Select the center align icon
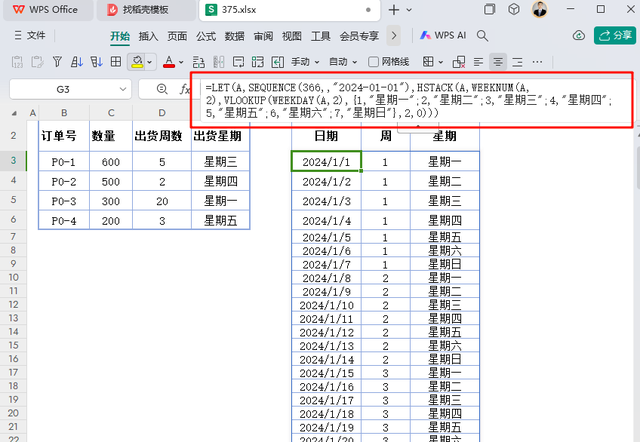 tap(498, 62)
